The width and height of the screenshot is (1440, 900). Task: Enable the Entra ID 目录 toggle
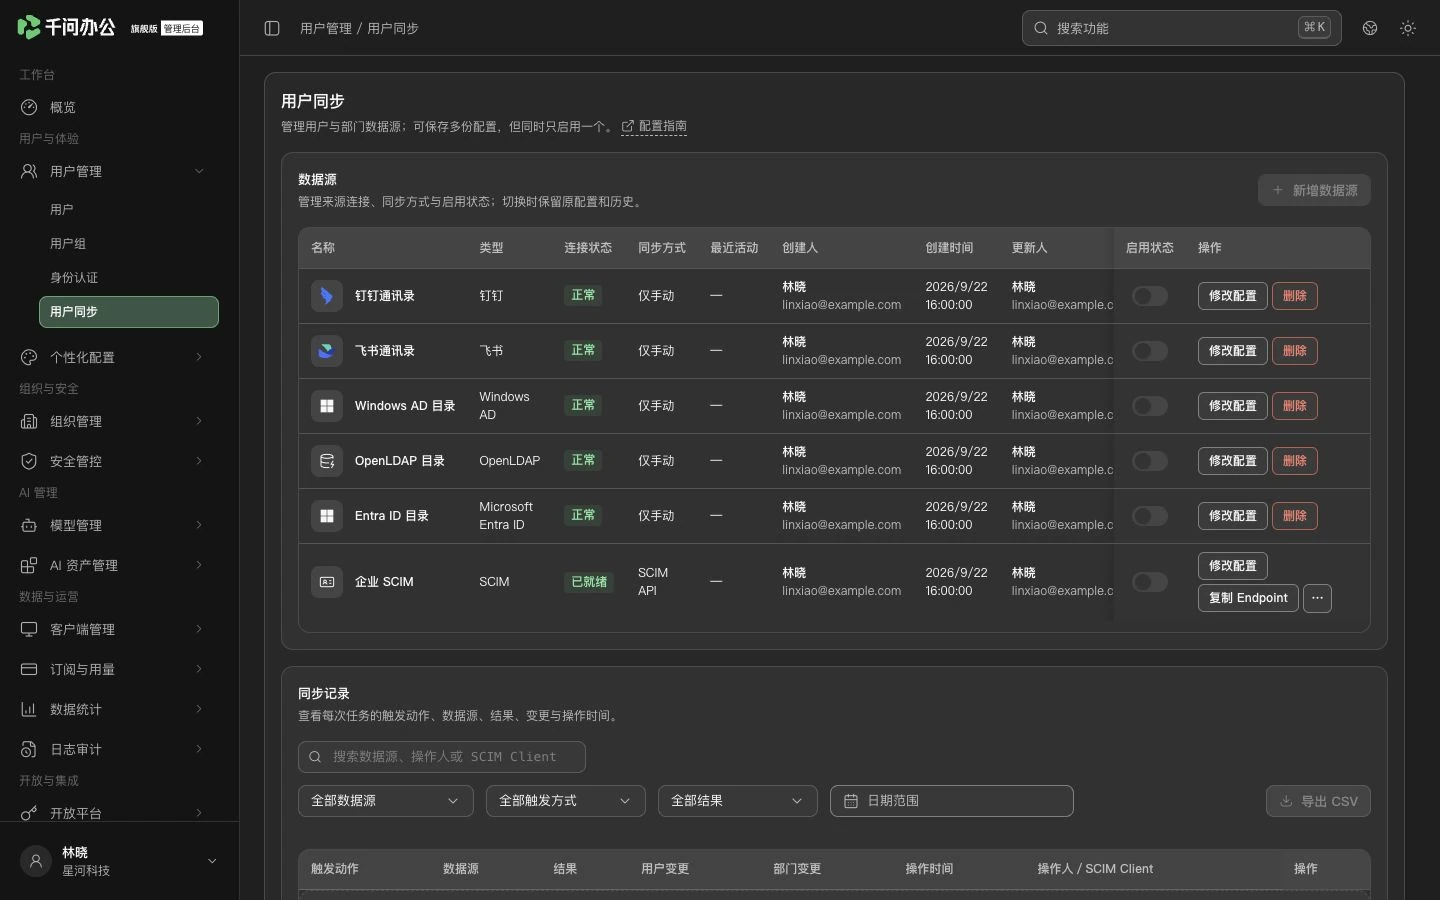[1150, 516]
